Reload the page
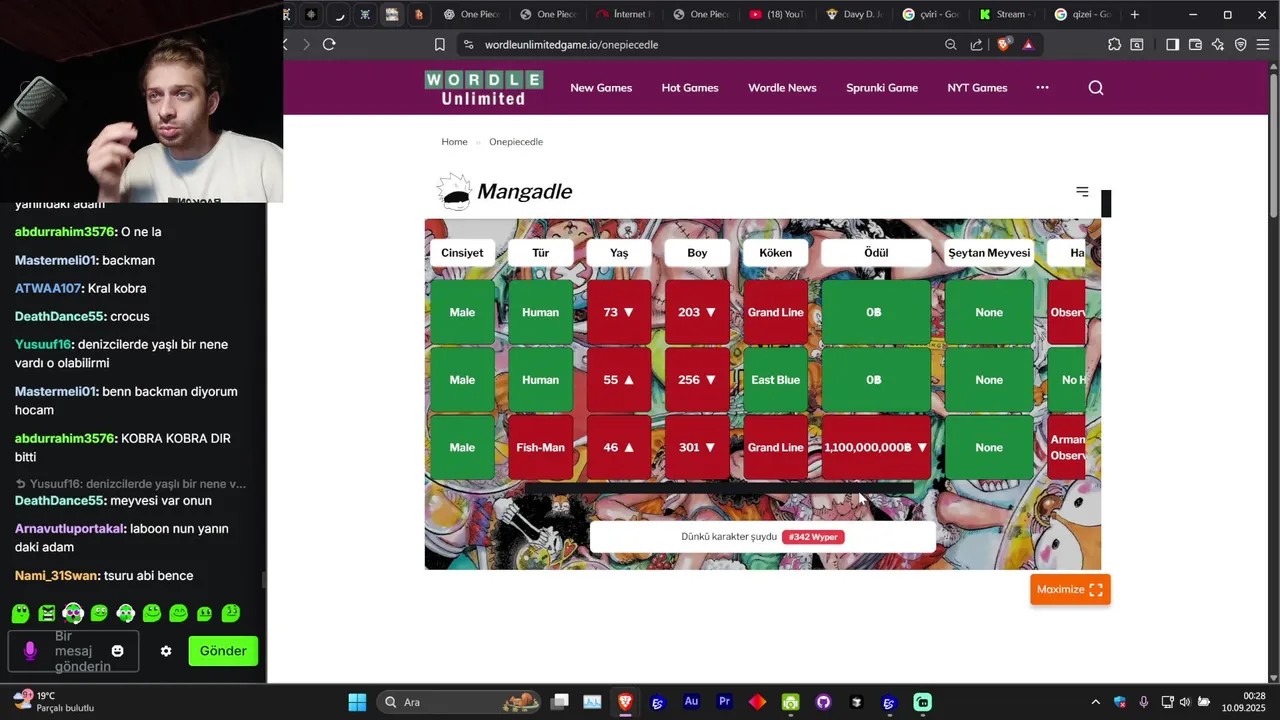 329,44
